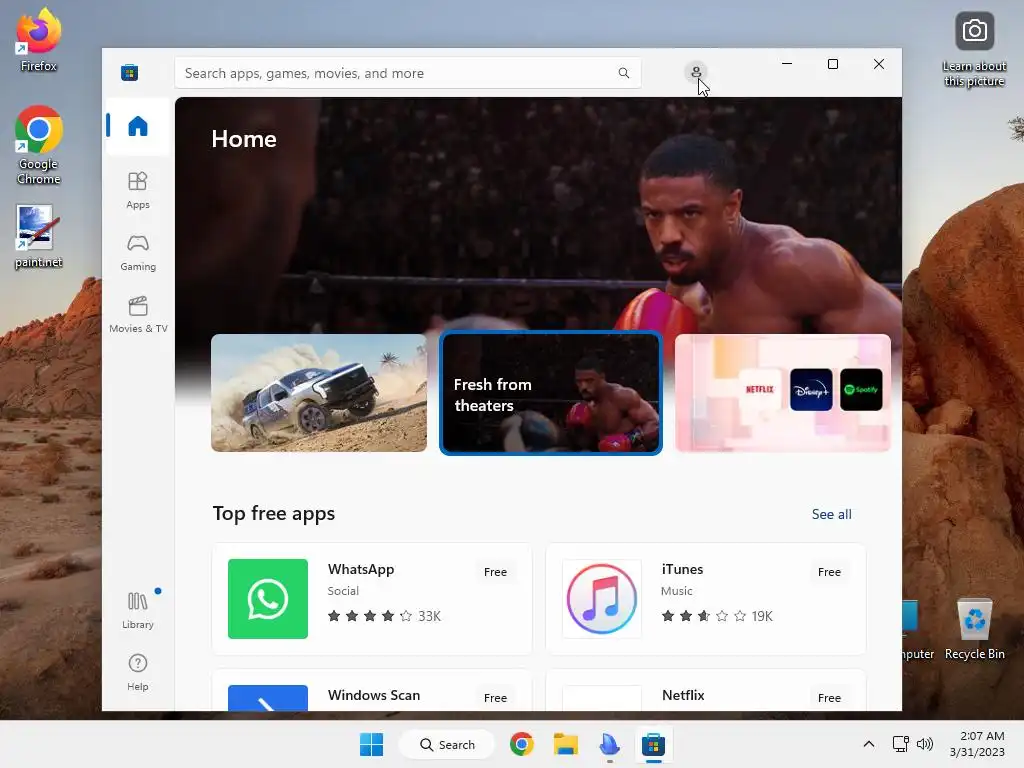Open Help in the sidebar
Viewport: 1024px width, 768px height.
tap(138, 672)
